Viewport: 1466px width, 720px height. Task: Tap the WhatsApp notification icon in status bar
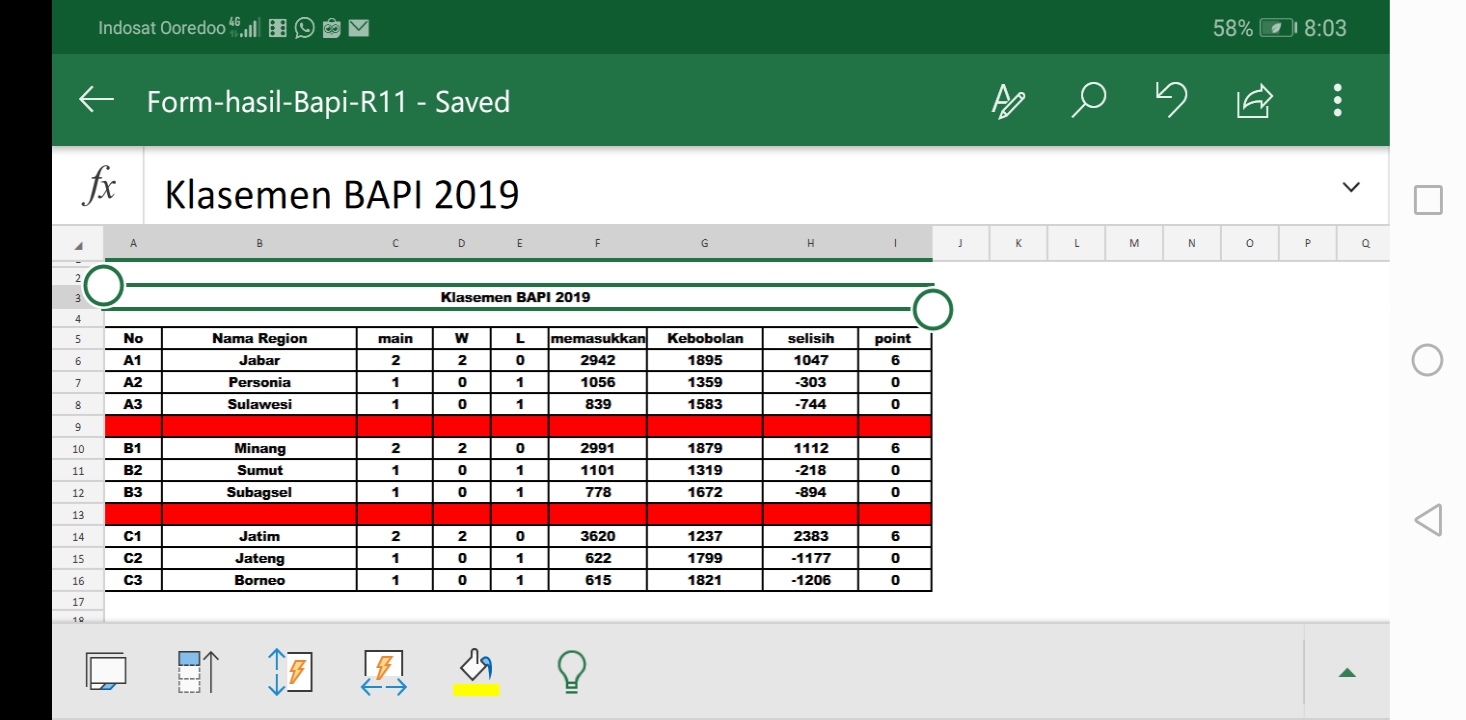[x=305, y=28]
